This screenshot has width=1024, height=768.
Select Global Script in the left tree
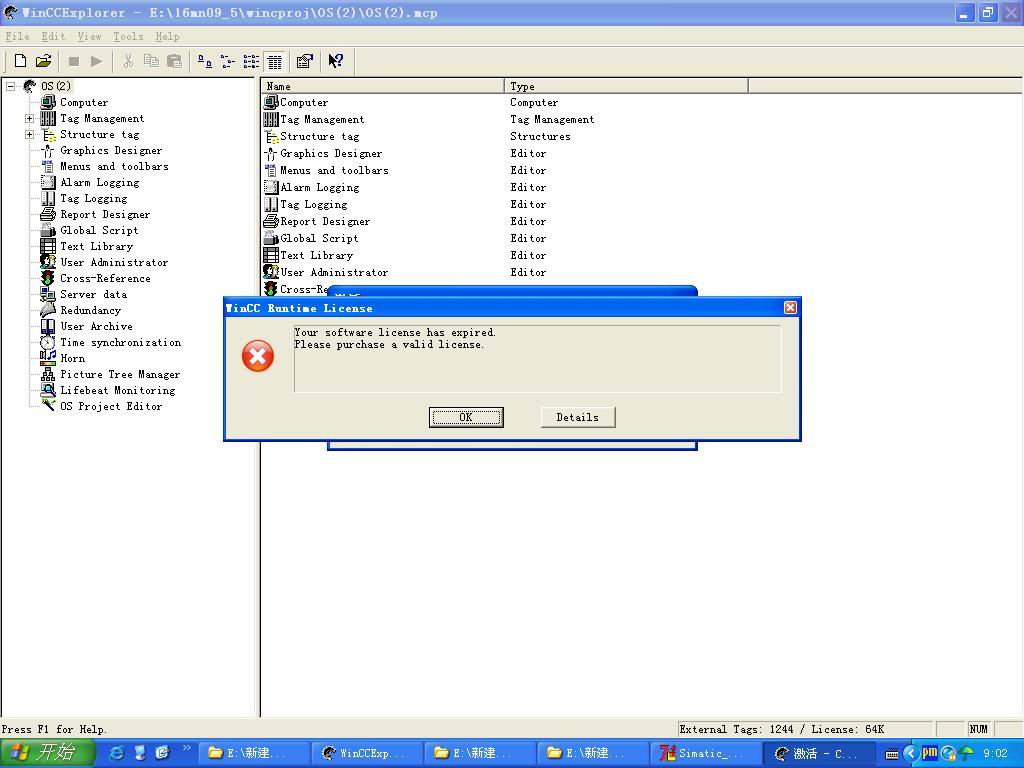[x=99, y=231]
